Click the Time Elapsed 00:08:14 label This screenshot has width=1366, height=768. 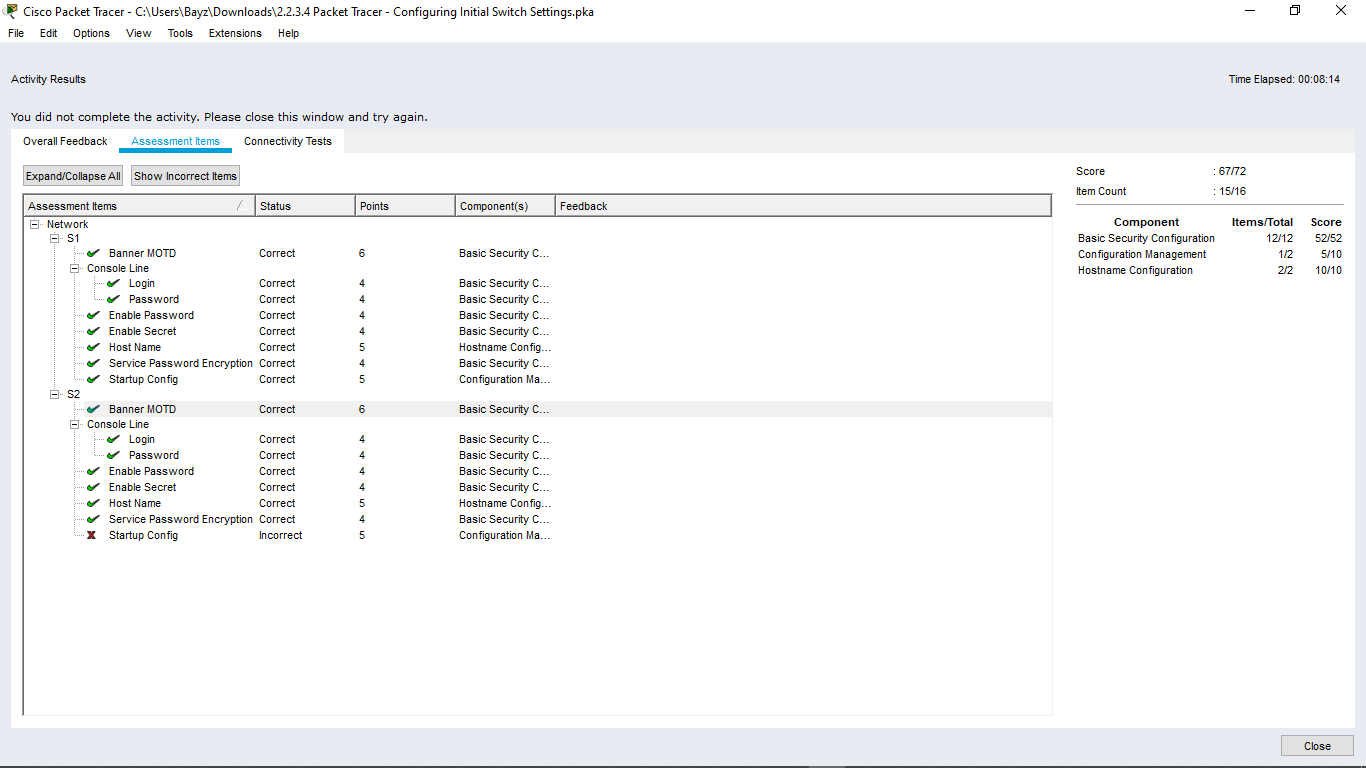point(1284,79)
